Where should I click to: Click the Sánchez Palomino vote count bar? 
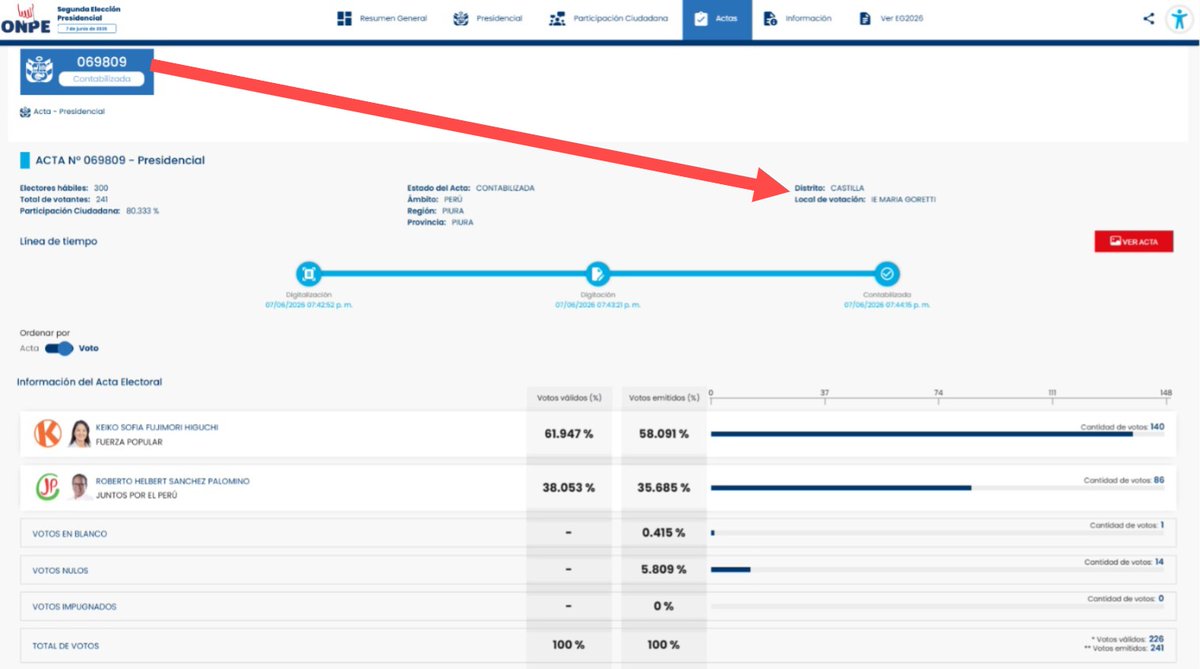click(x=840, y=488)
